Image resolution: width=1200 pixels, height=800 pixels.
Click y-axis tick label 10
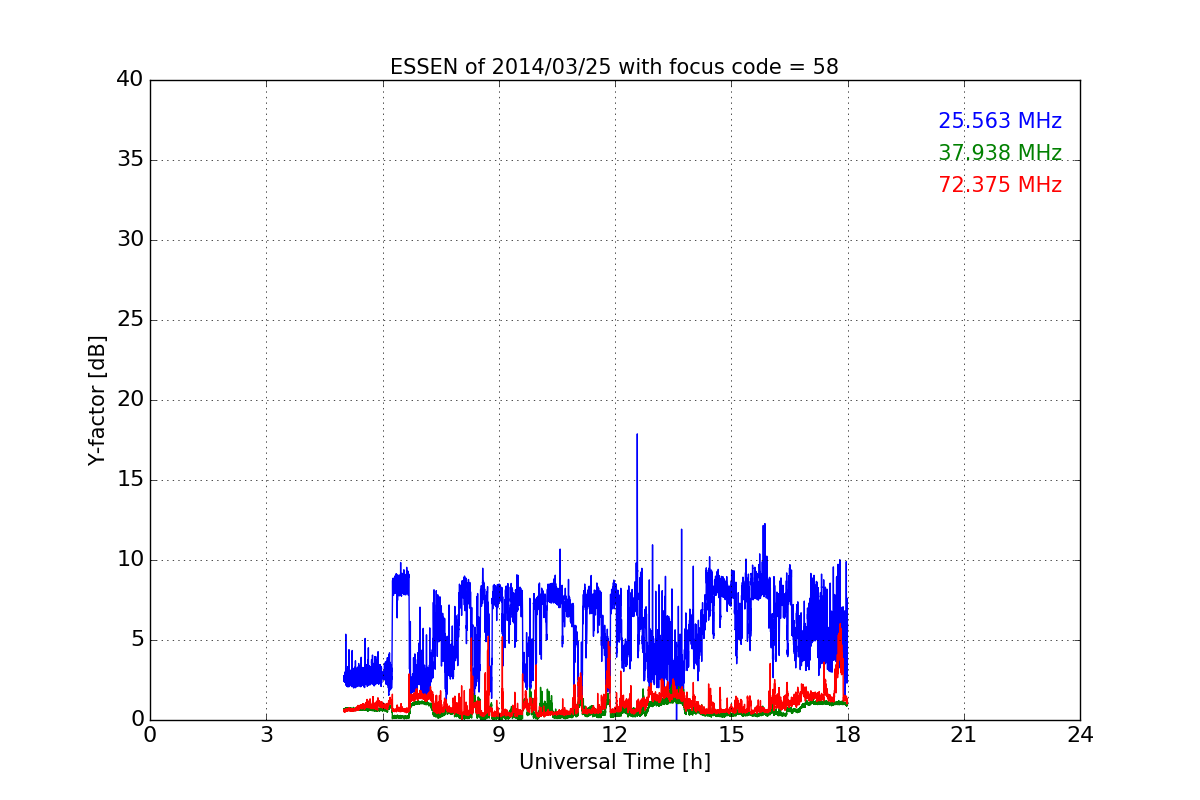[130, 560]
